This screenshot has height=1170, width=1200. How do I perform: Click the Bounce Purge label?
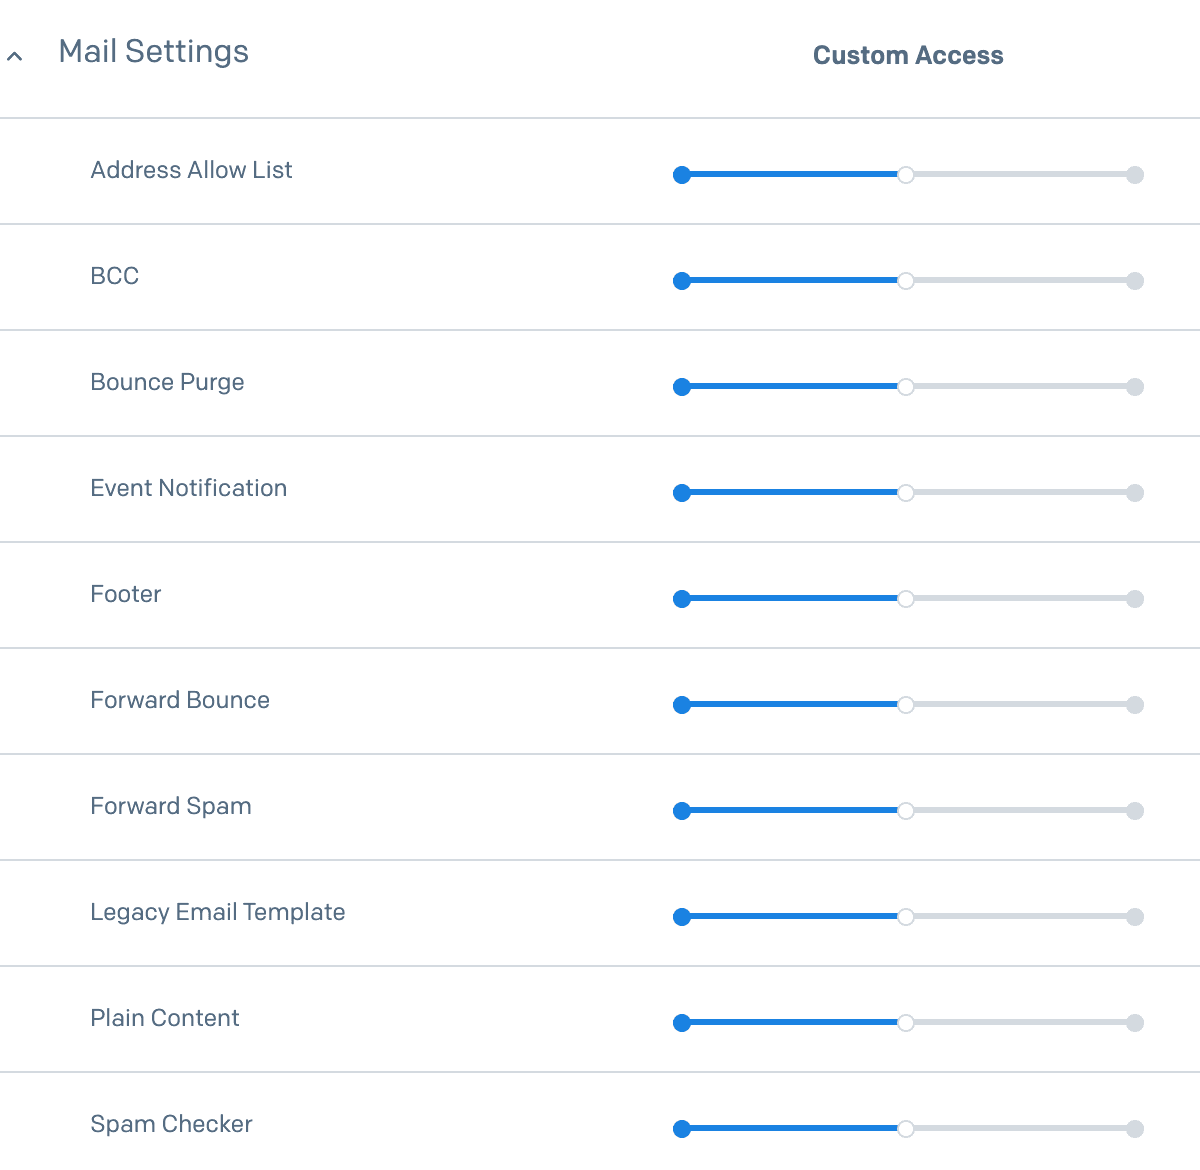click(167, 382)
